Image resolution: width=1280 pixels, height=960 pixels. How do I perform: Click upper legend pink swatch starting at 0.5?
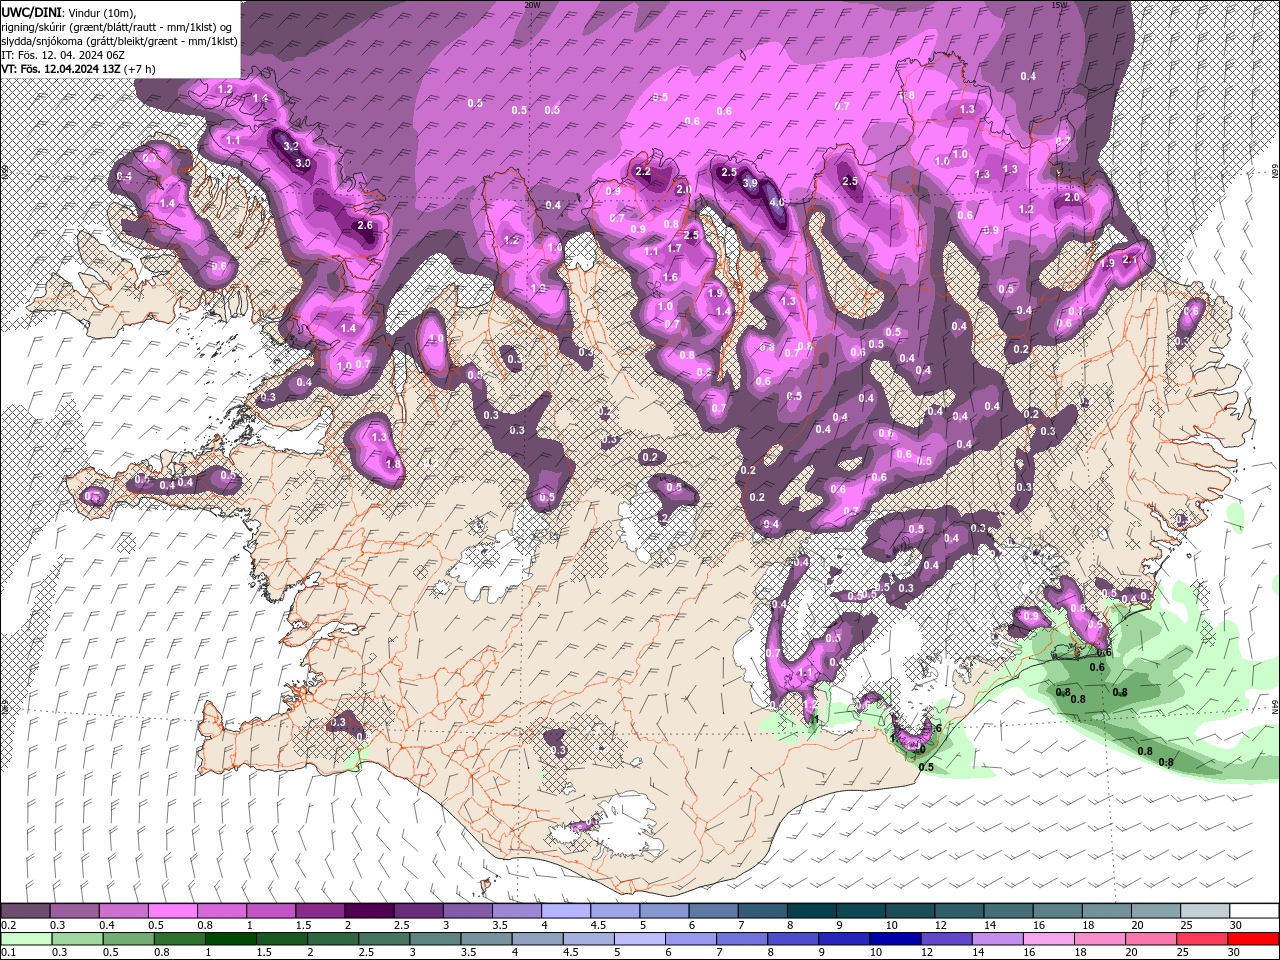pyautogui.click(x=172, y=912)
